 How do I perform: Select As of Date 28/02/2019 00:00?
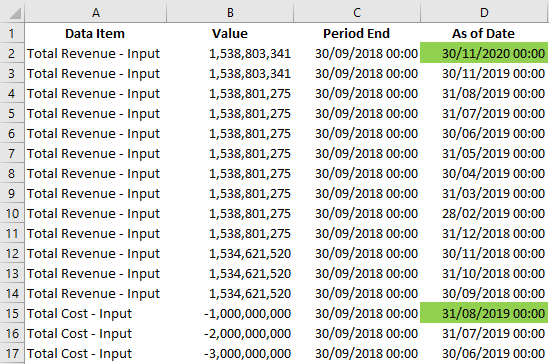point(484,214)
